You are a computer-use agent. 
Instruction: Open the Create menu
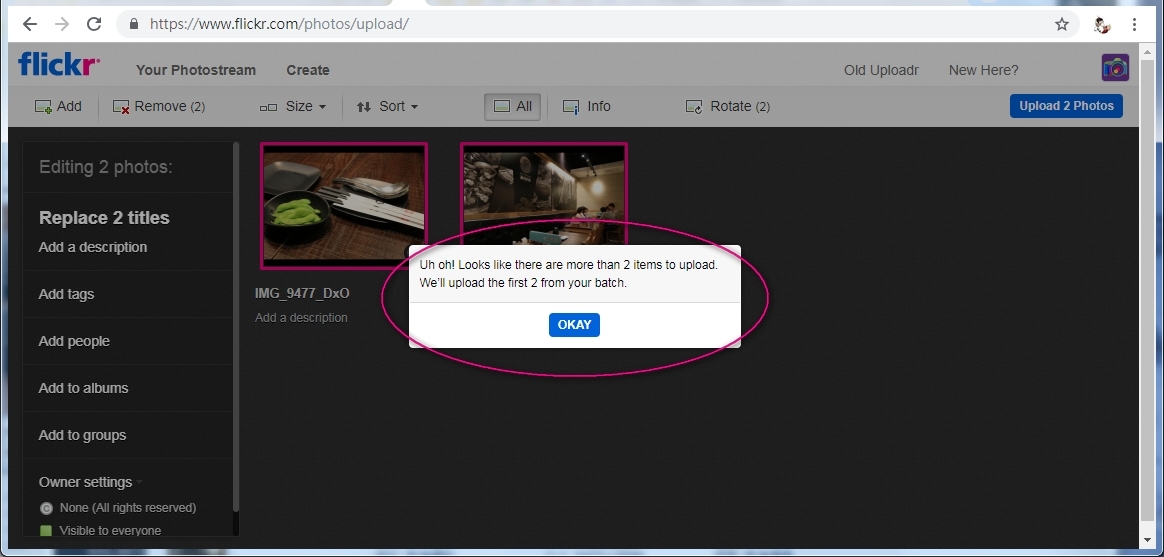pyautogui.click(x=308, y=70)
